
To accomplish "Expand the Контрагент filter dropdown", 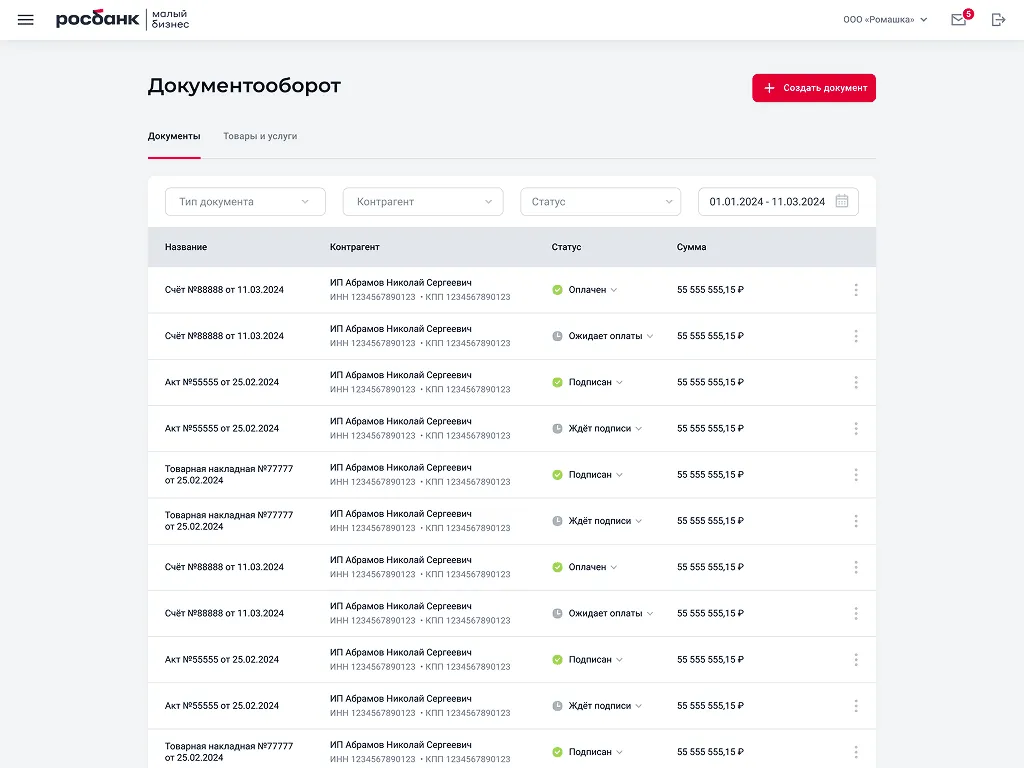I will (x=423, y=202).
